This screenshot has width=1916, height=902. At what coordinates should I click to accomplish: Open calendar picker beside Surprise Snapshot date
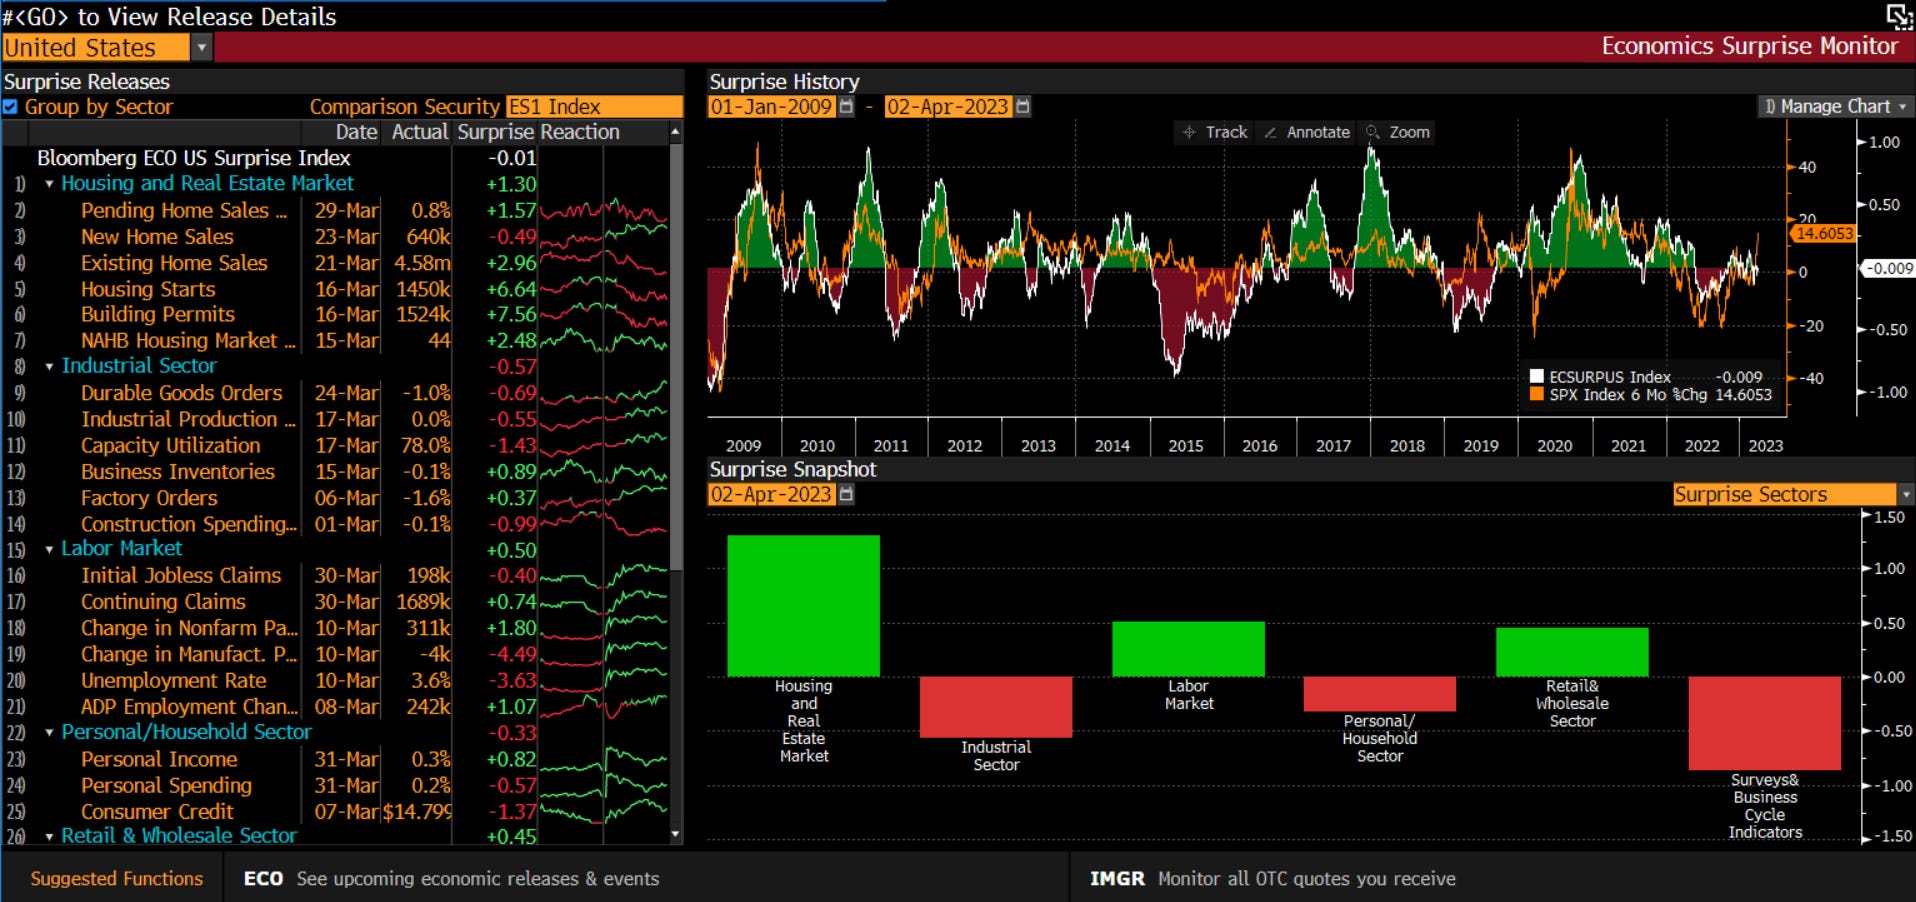pyautogui.click(x=846, y=494)
